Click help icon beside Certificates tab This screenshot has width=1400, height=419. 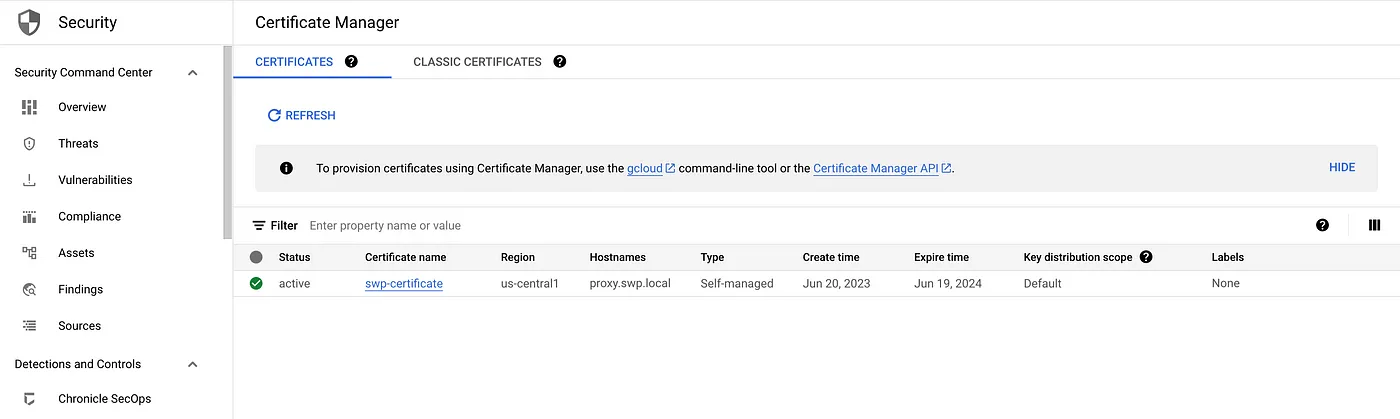[351, 61]
